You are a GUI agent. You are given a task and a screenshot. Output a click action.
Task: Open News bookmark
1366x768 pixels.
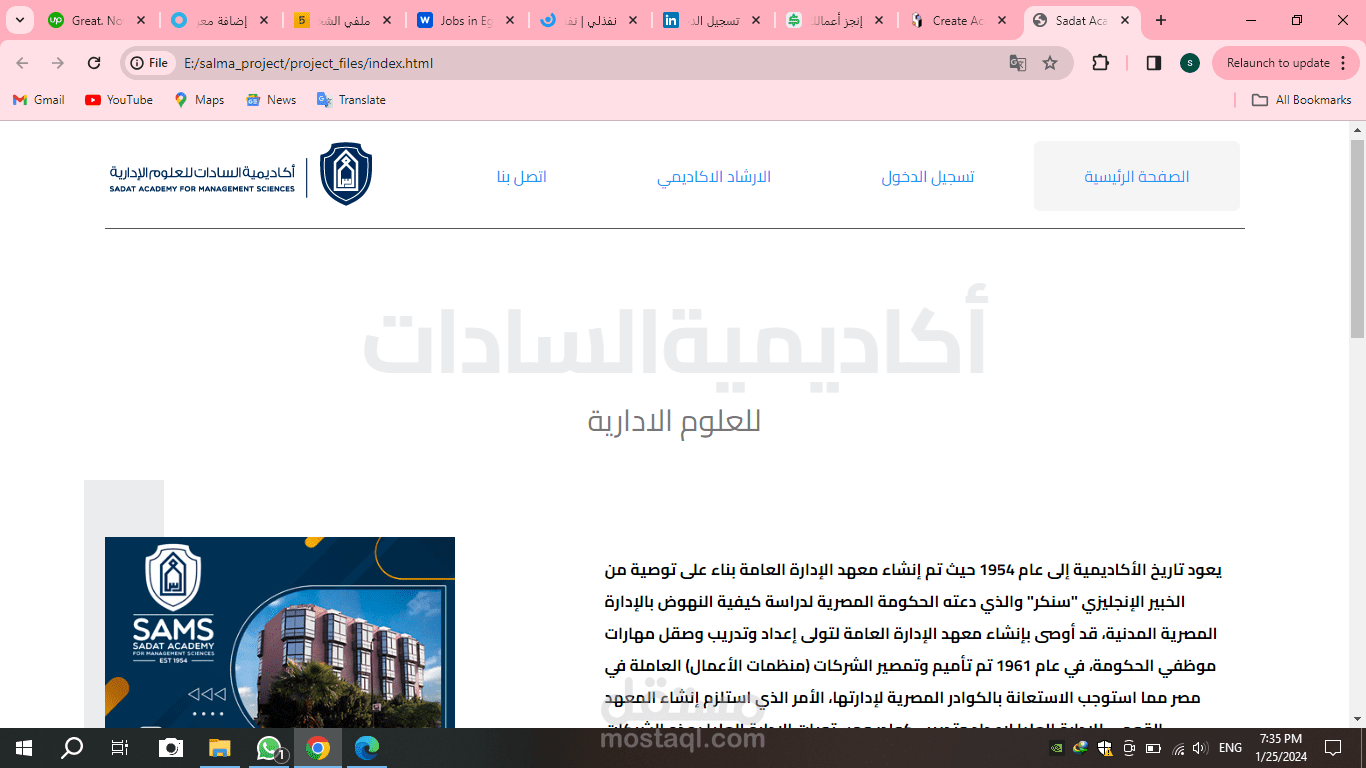click(x=271, y=100)
